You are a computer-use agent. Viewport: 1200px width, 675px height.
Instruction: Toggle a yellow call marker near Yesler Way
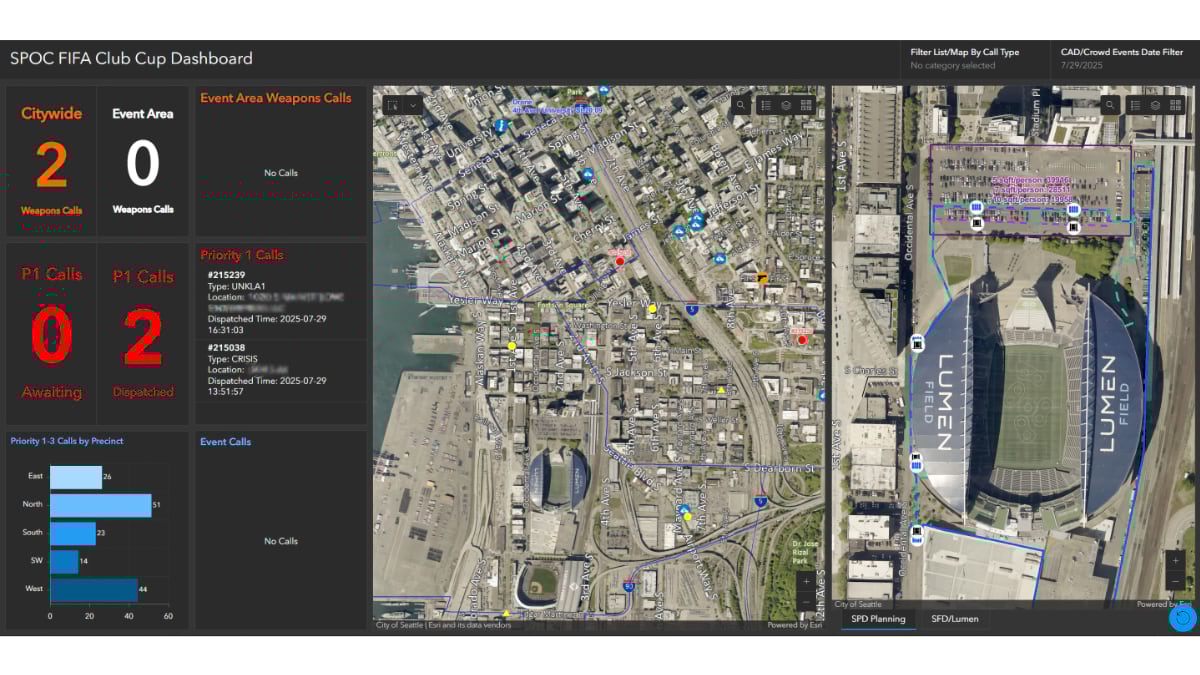pos(650,309)
